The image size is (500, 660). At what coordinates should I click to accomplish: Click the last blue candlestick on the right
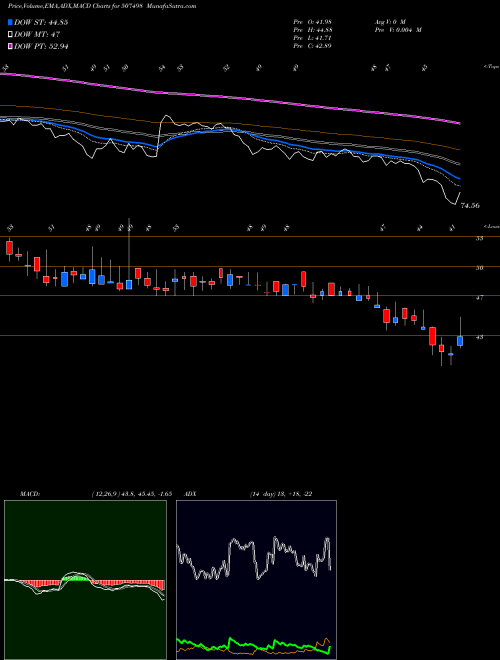point(460,341)
